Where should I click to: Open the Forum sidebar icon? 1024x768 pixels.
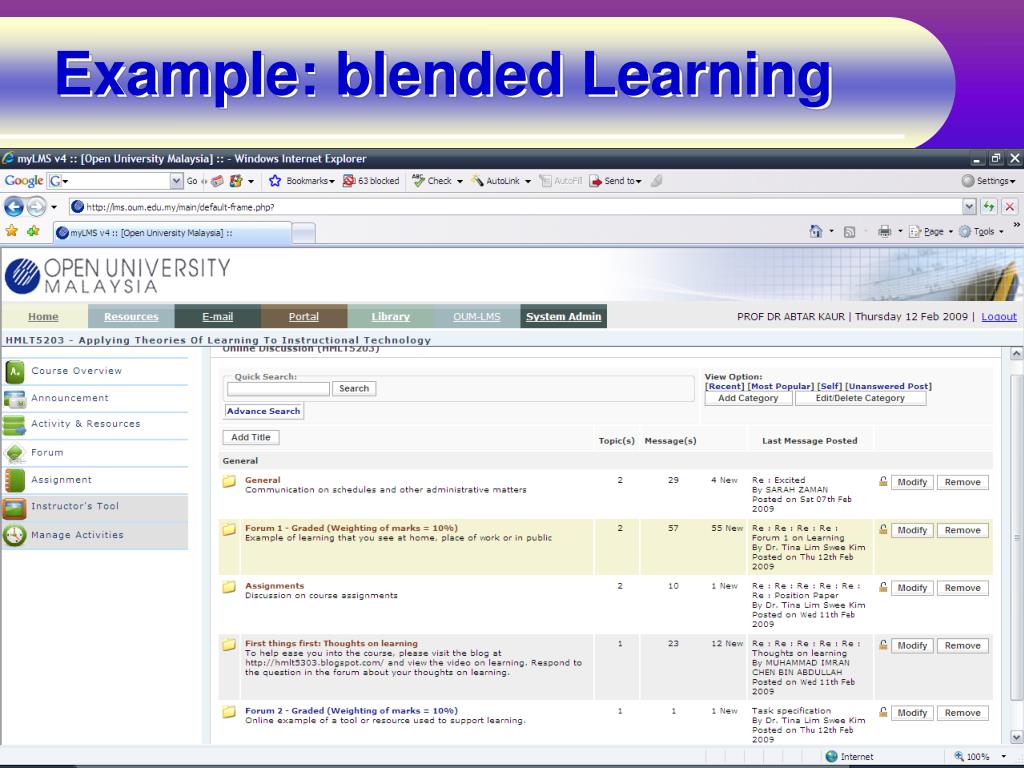tap(14, 453)
